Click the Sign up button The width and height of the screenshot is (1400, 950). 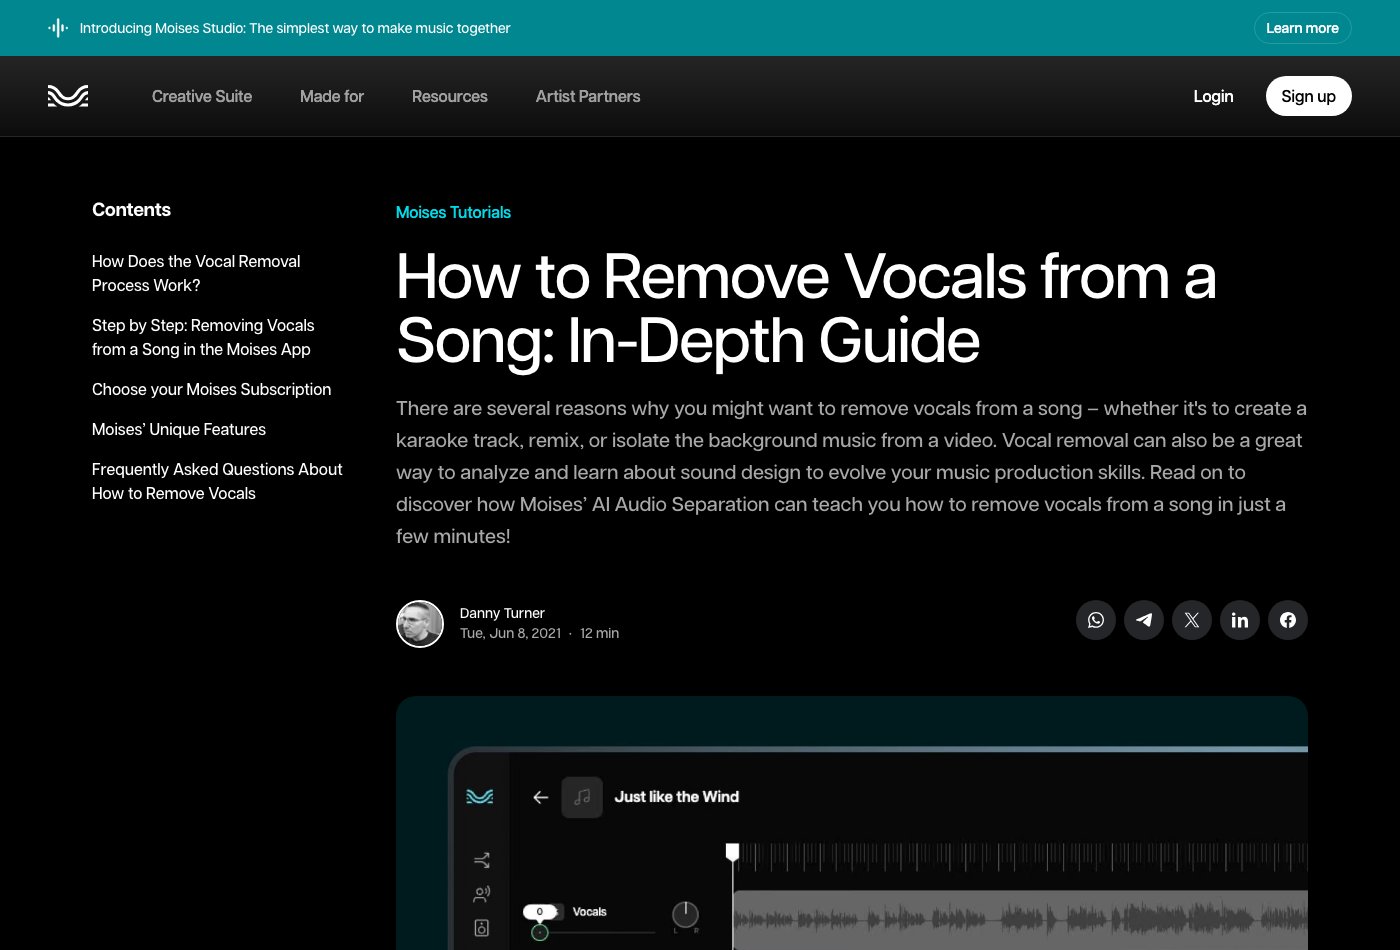pyautogui.click(x=1309, y=96)
